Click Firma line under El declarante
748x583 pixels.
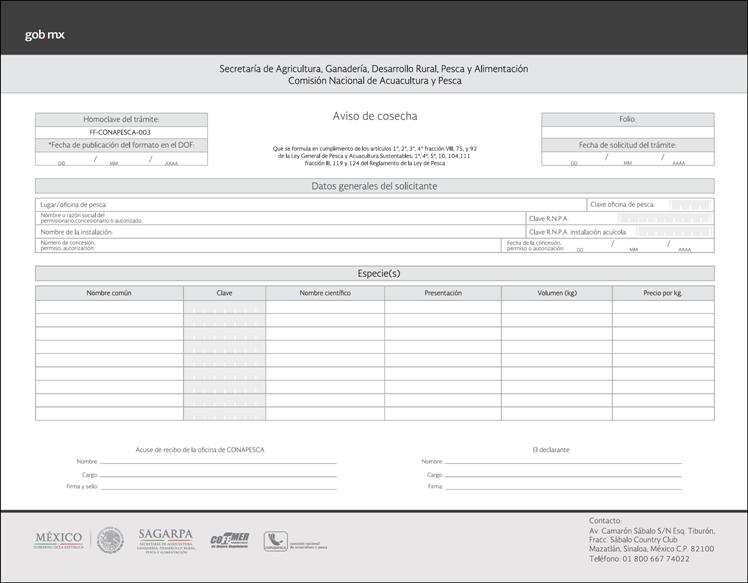tap(563, 487)
